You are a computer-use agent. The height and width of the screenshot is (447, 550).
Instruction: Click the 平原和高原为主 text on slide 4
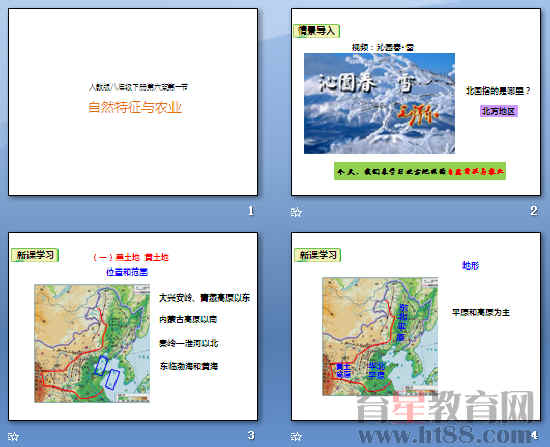[481, 312]
